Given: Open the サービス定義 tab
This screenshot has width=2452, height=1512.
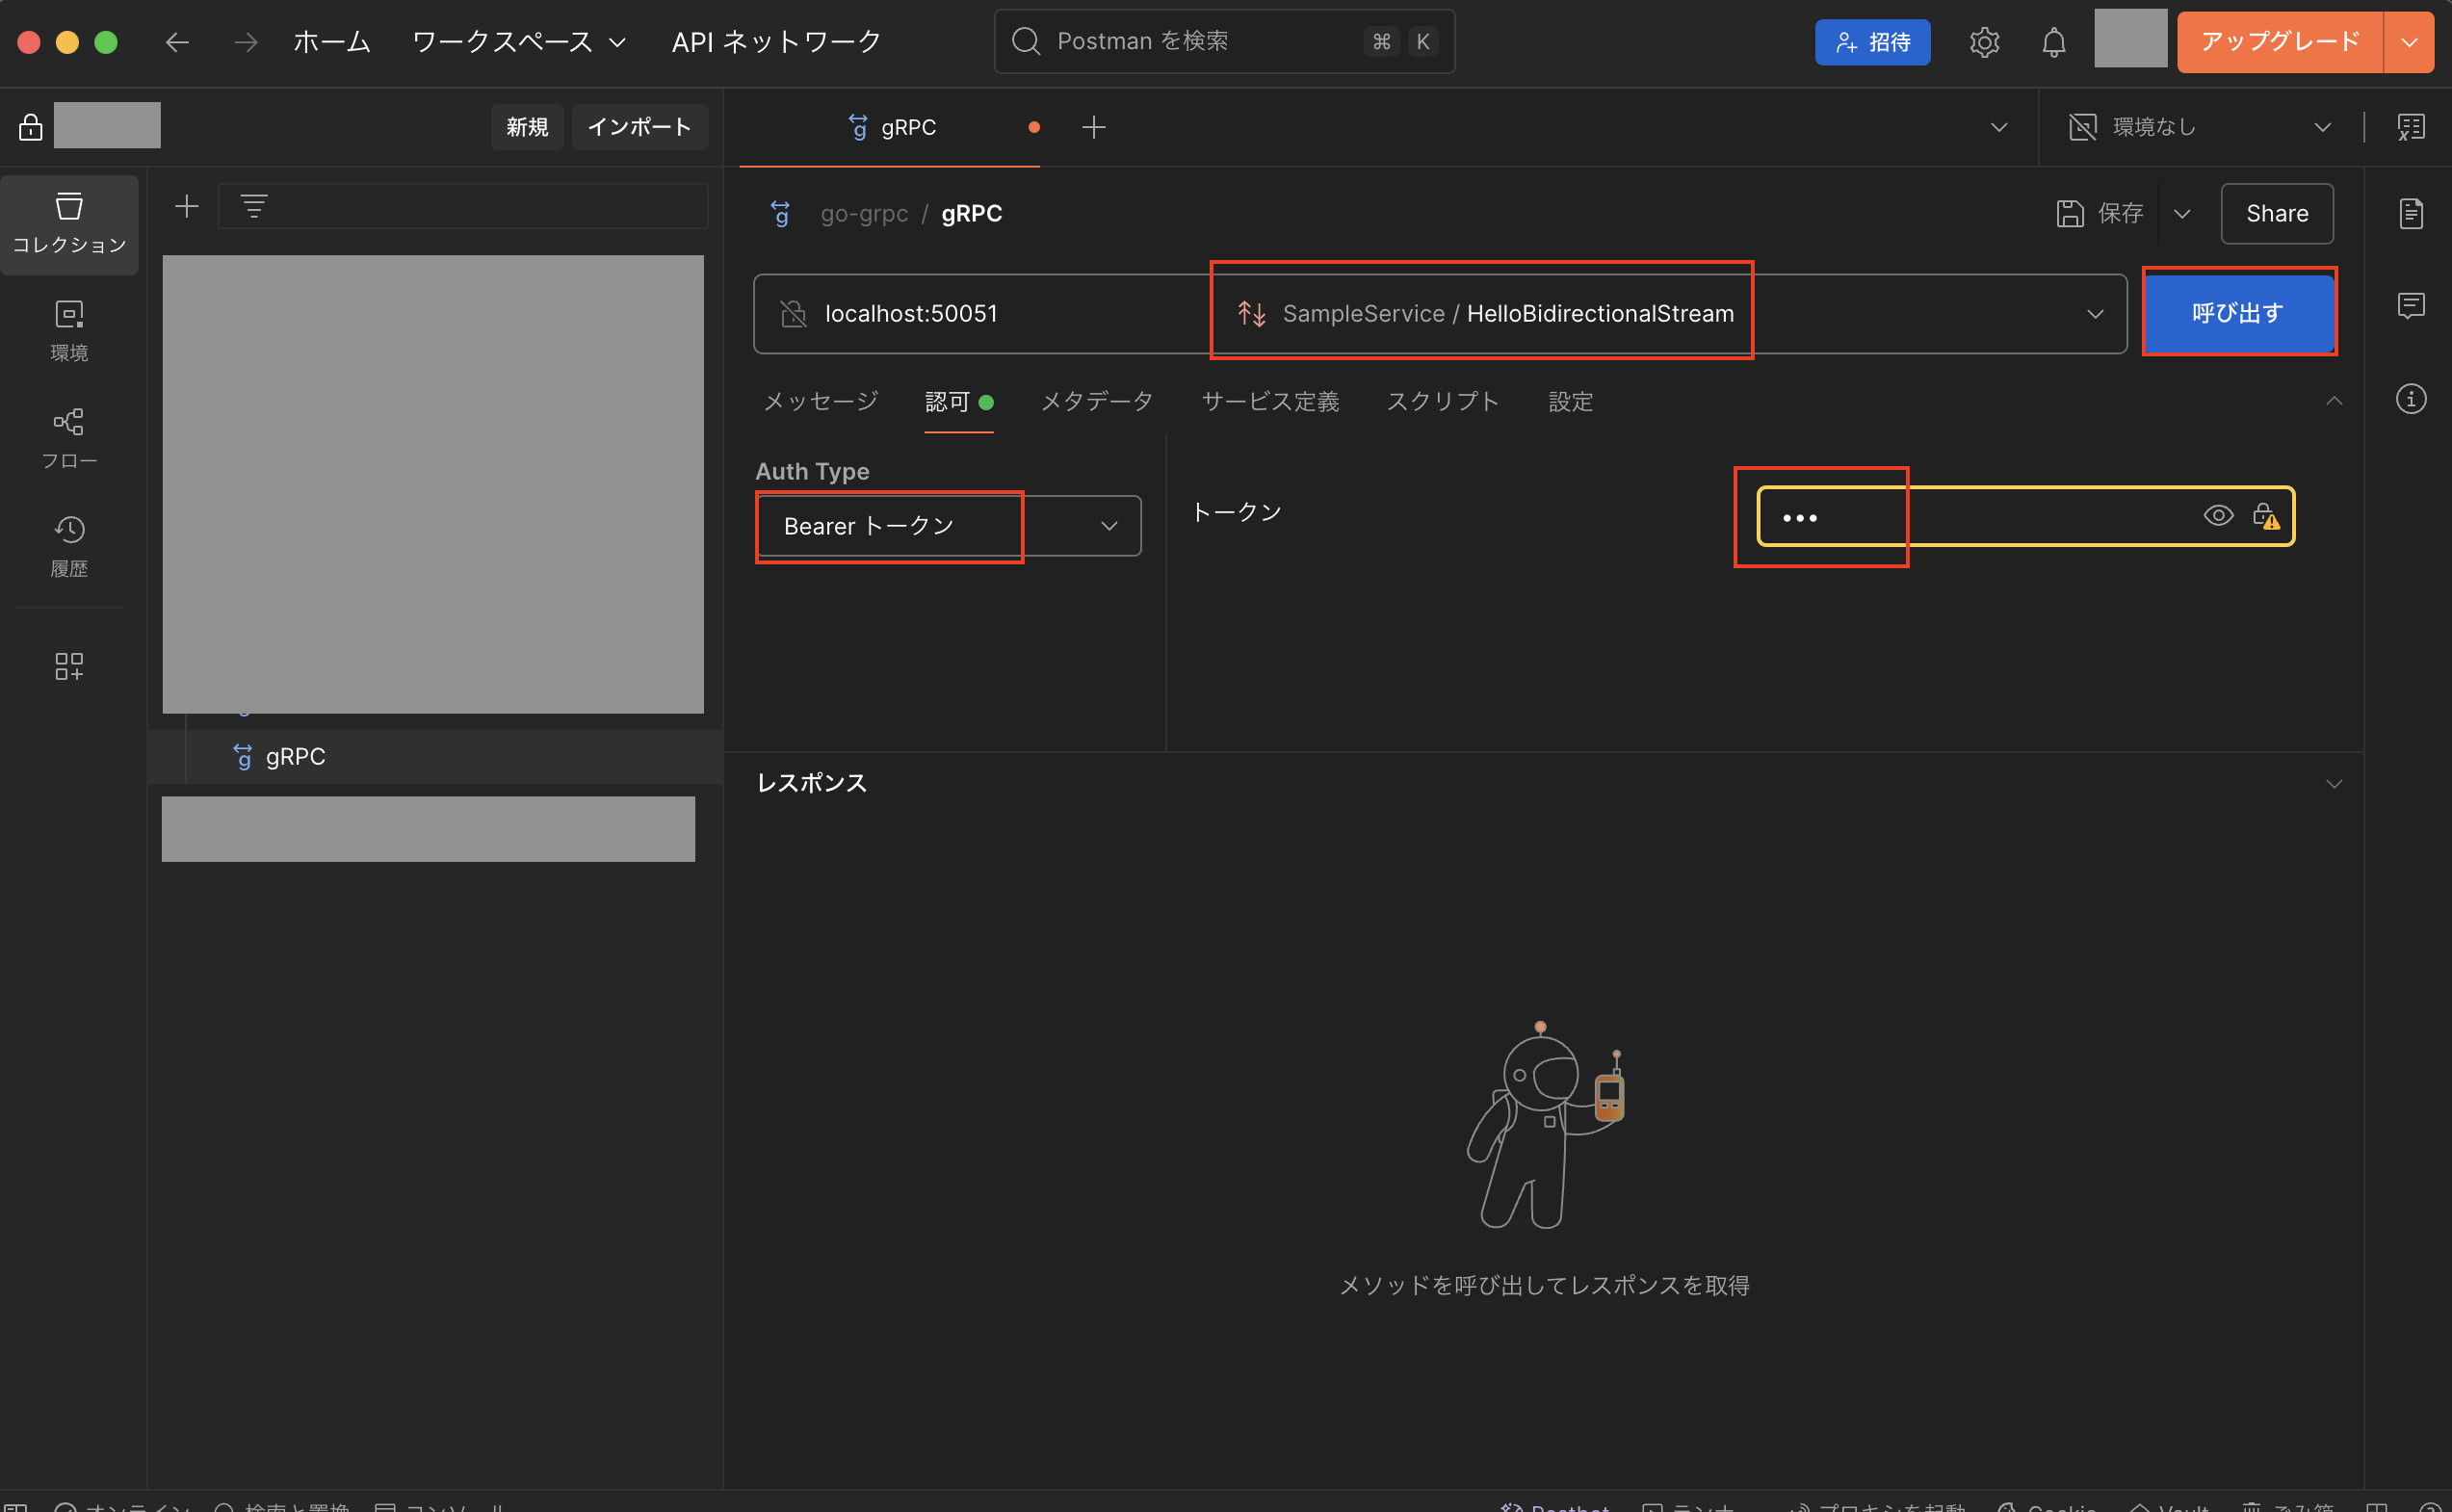Looking at the screenshot, I should [x=1270, y=402].
